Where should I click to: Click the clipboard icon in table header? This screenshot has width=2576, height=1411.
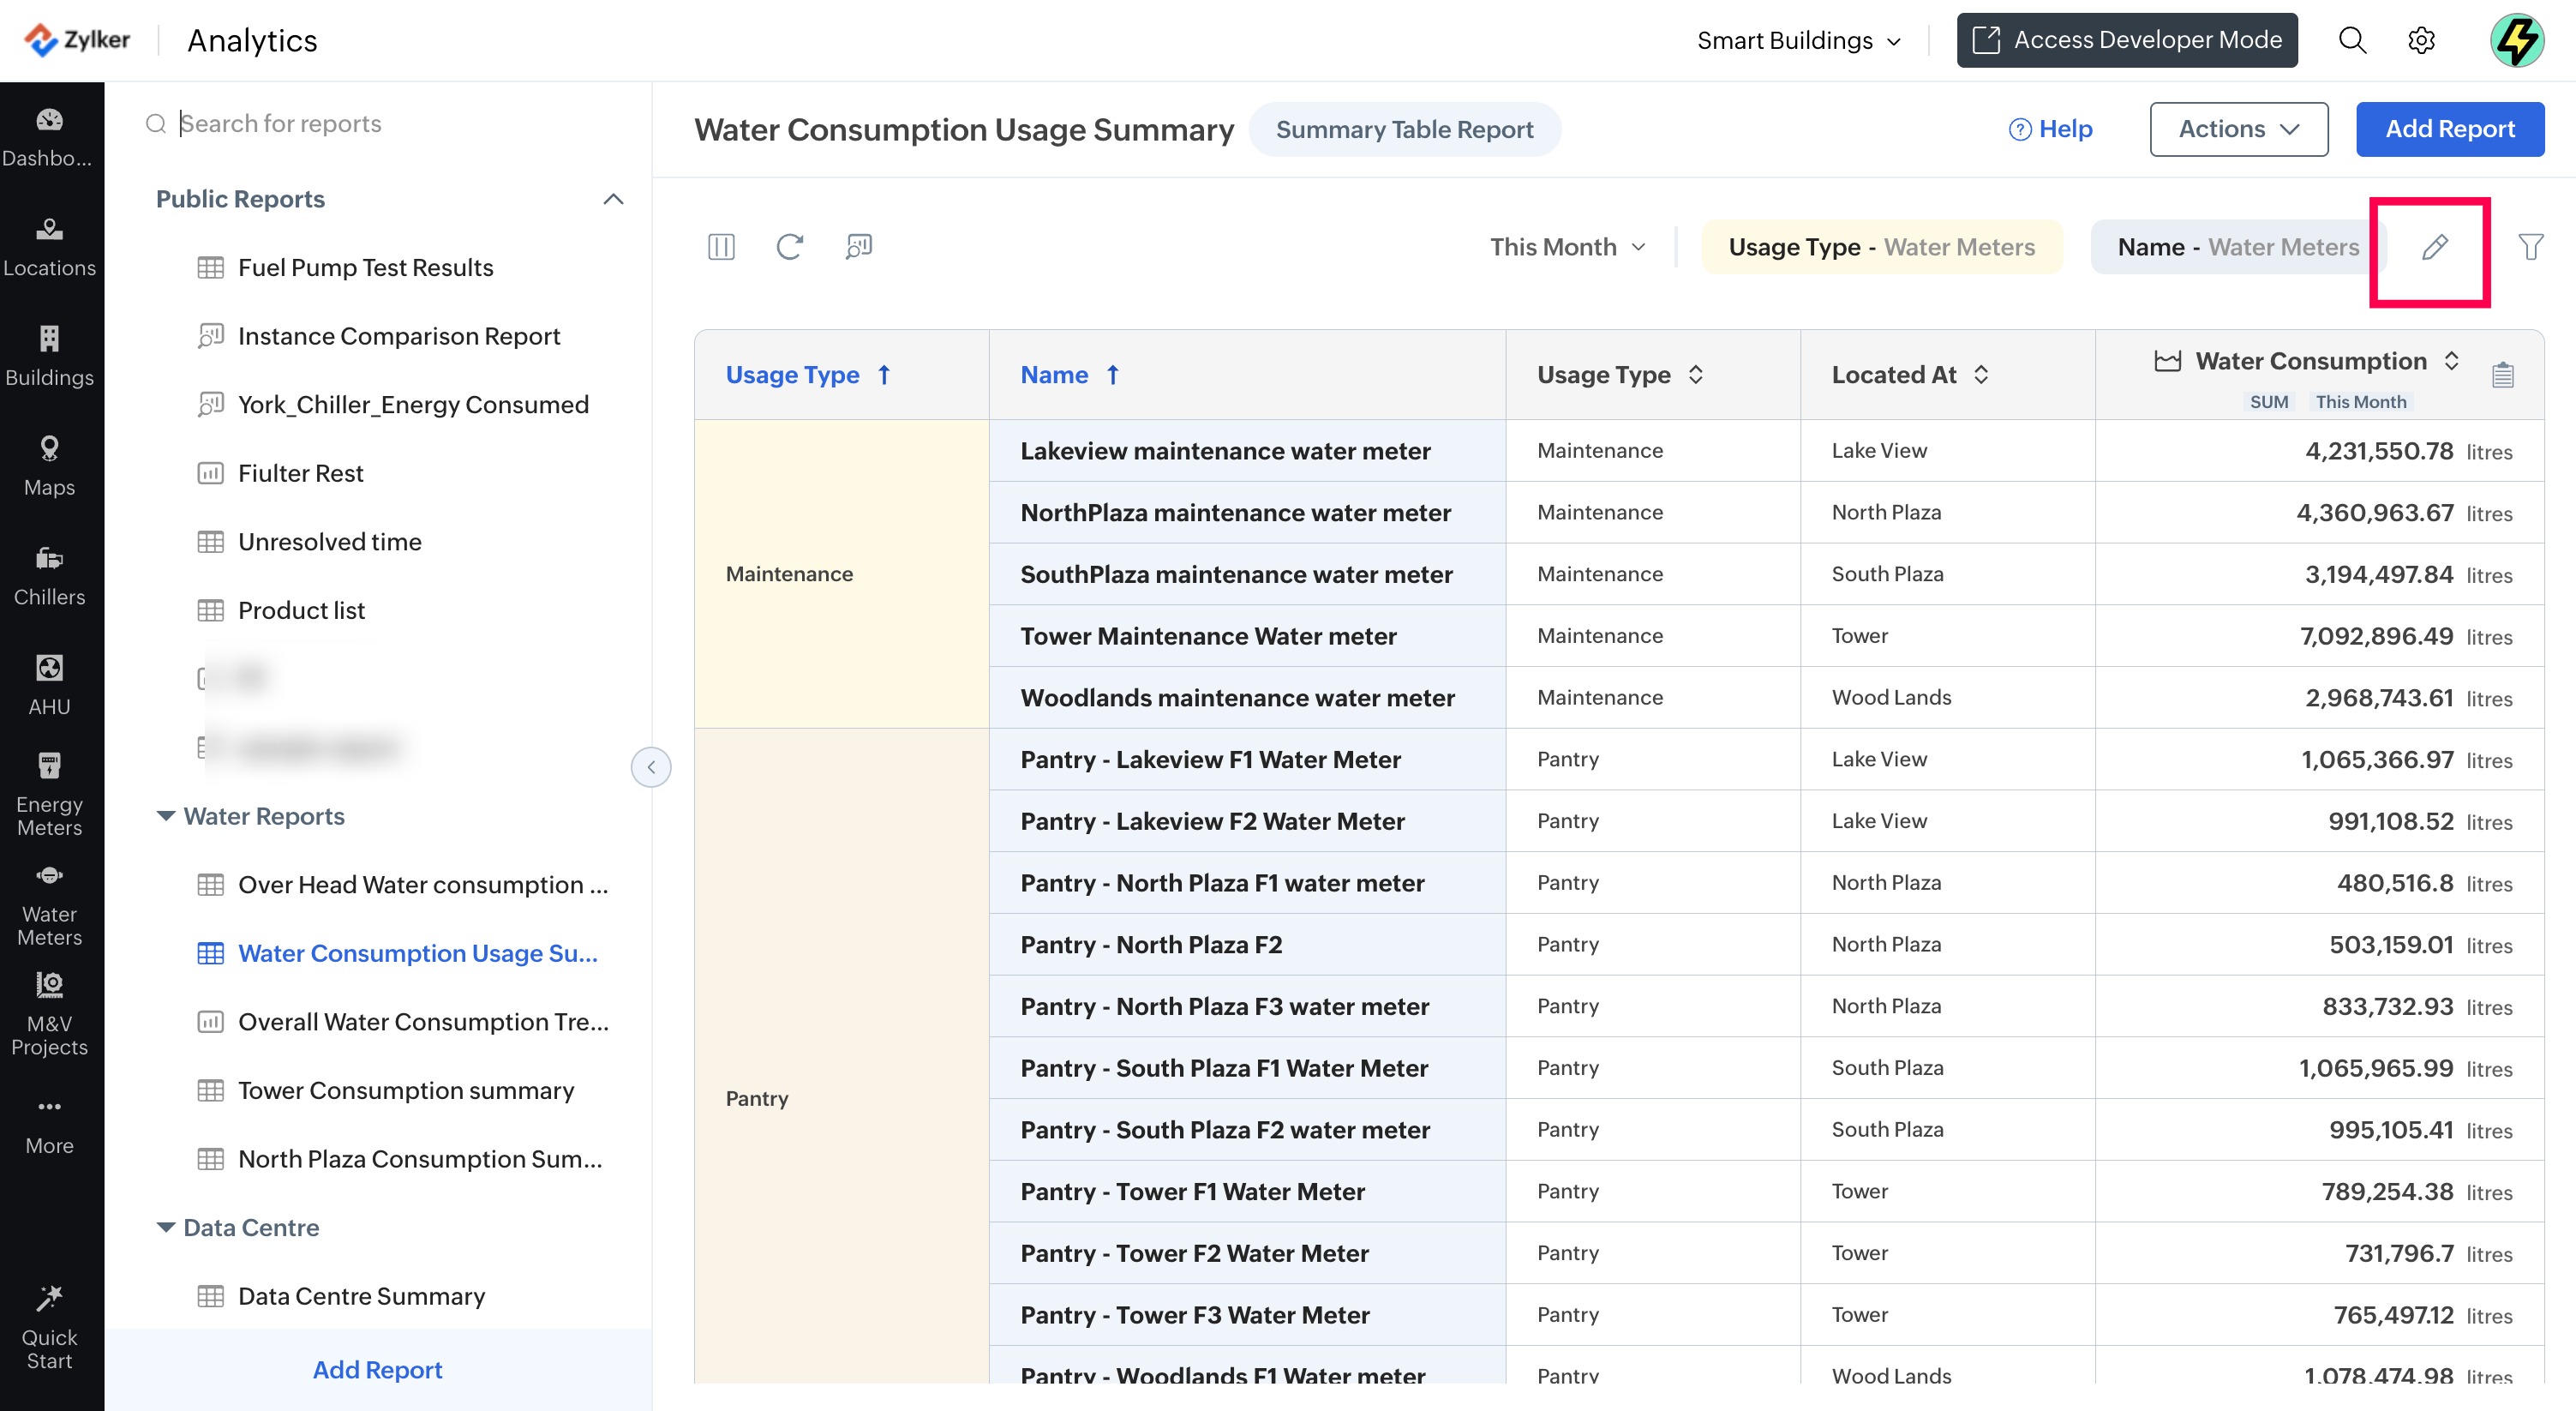2502,375
